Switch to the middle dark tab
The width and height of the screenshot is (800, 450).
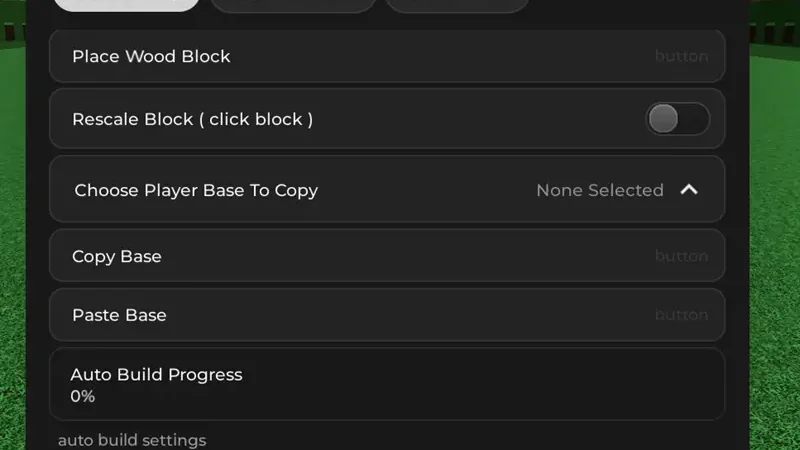(293, 4)
